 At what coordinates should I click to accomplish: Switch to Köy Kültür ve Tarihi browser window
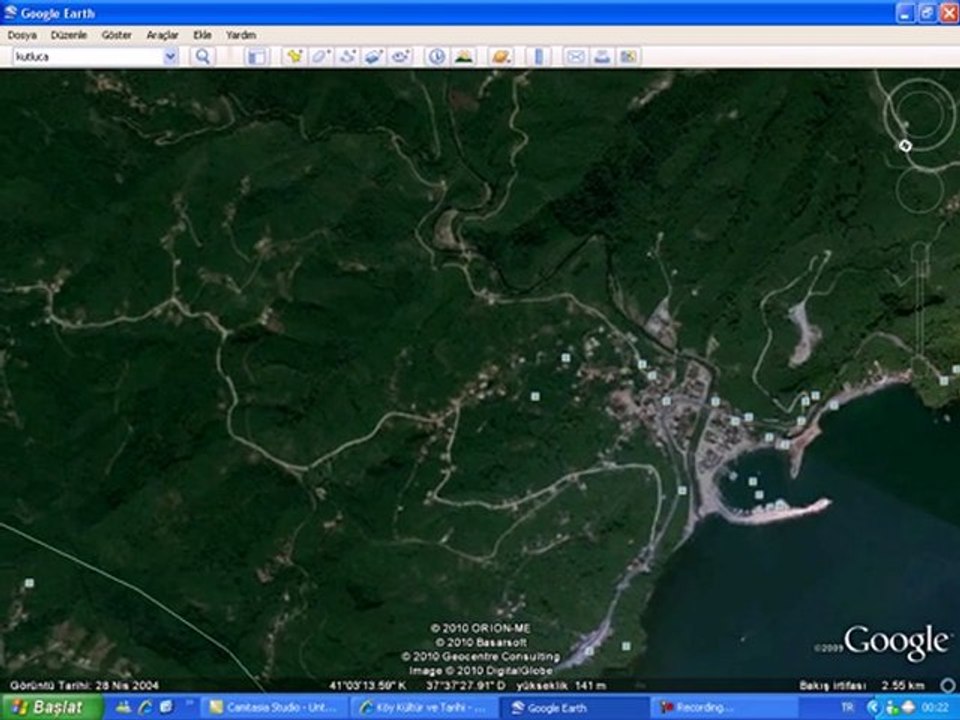(425, 708)
